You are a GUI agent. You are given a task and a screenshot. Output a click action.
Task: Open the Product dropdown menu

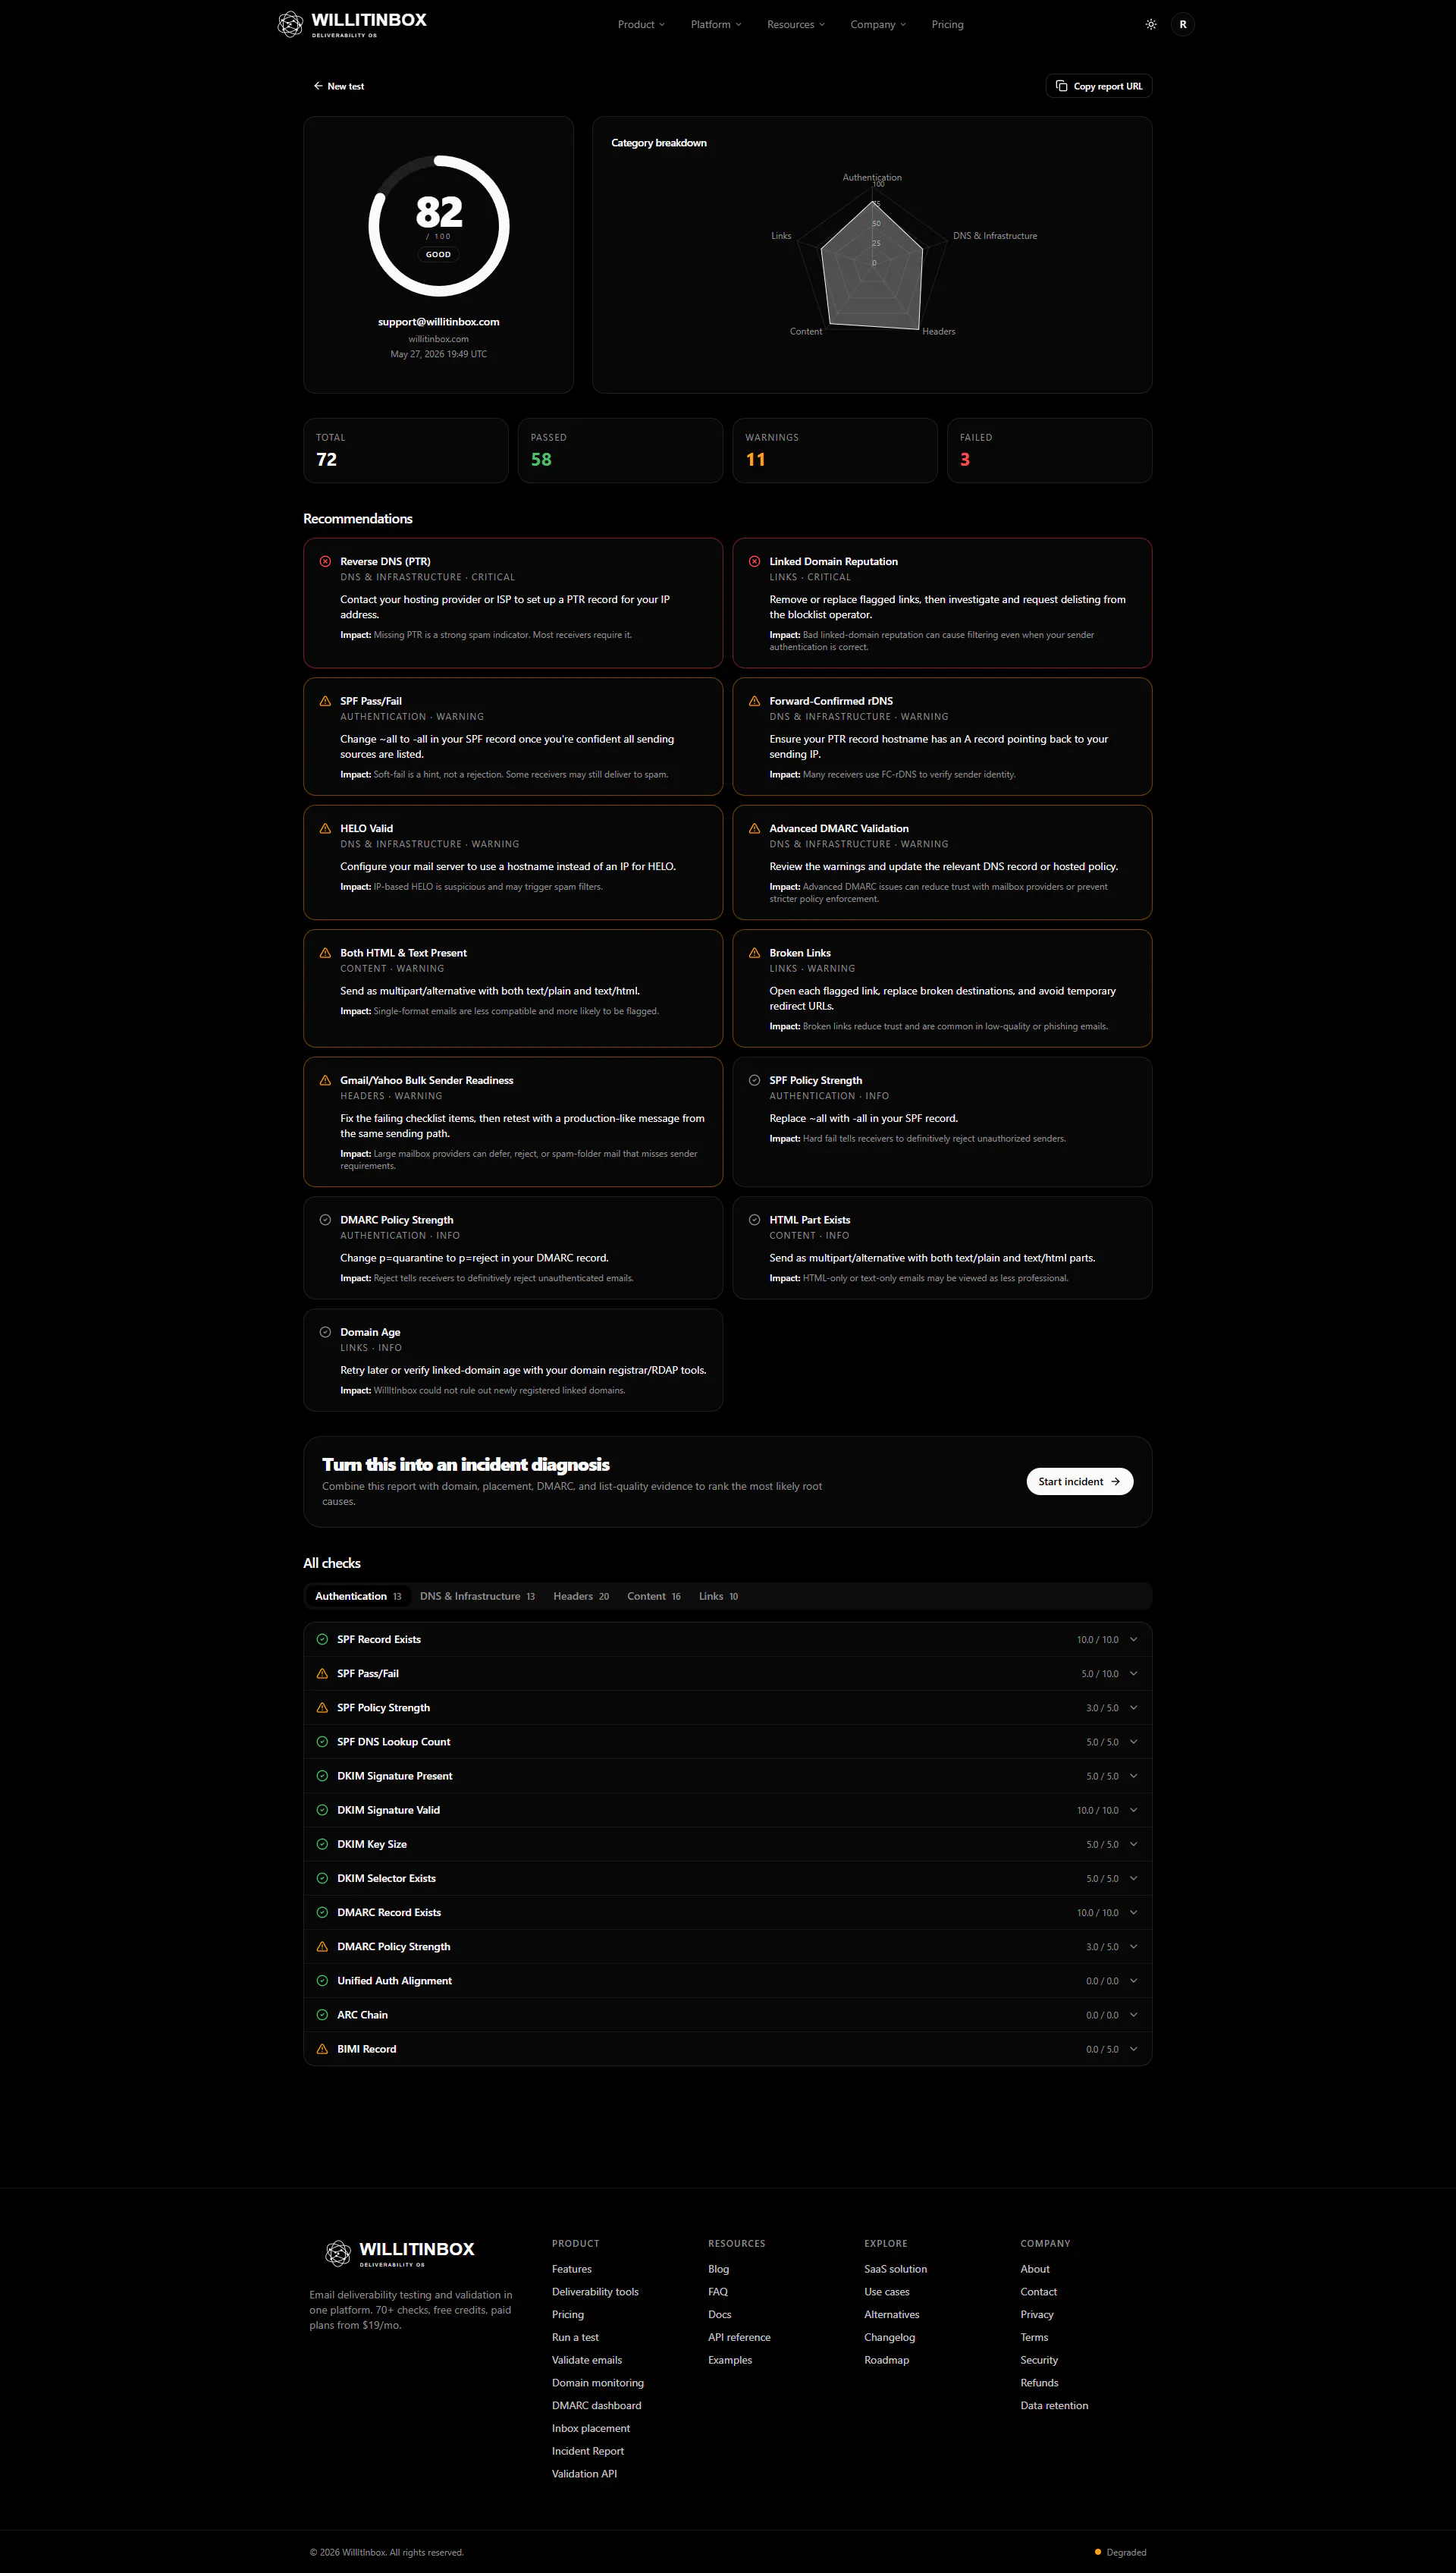point(641,24)
